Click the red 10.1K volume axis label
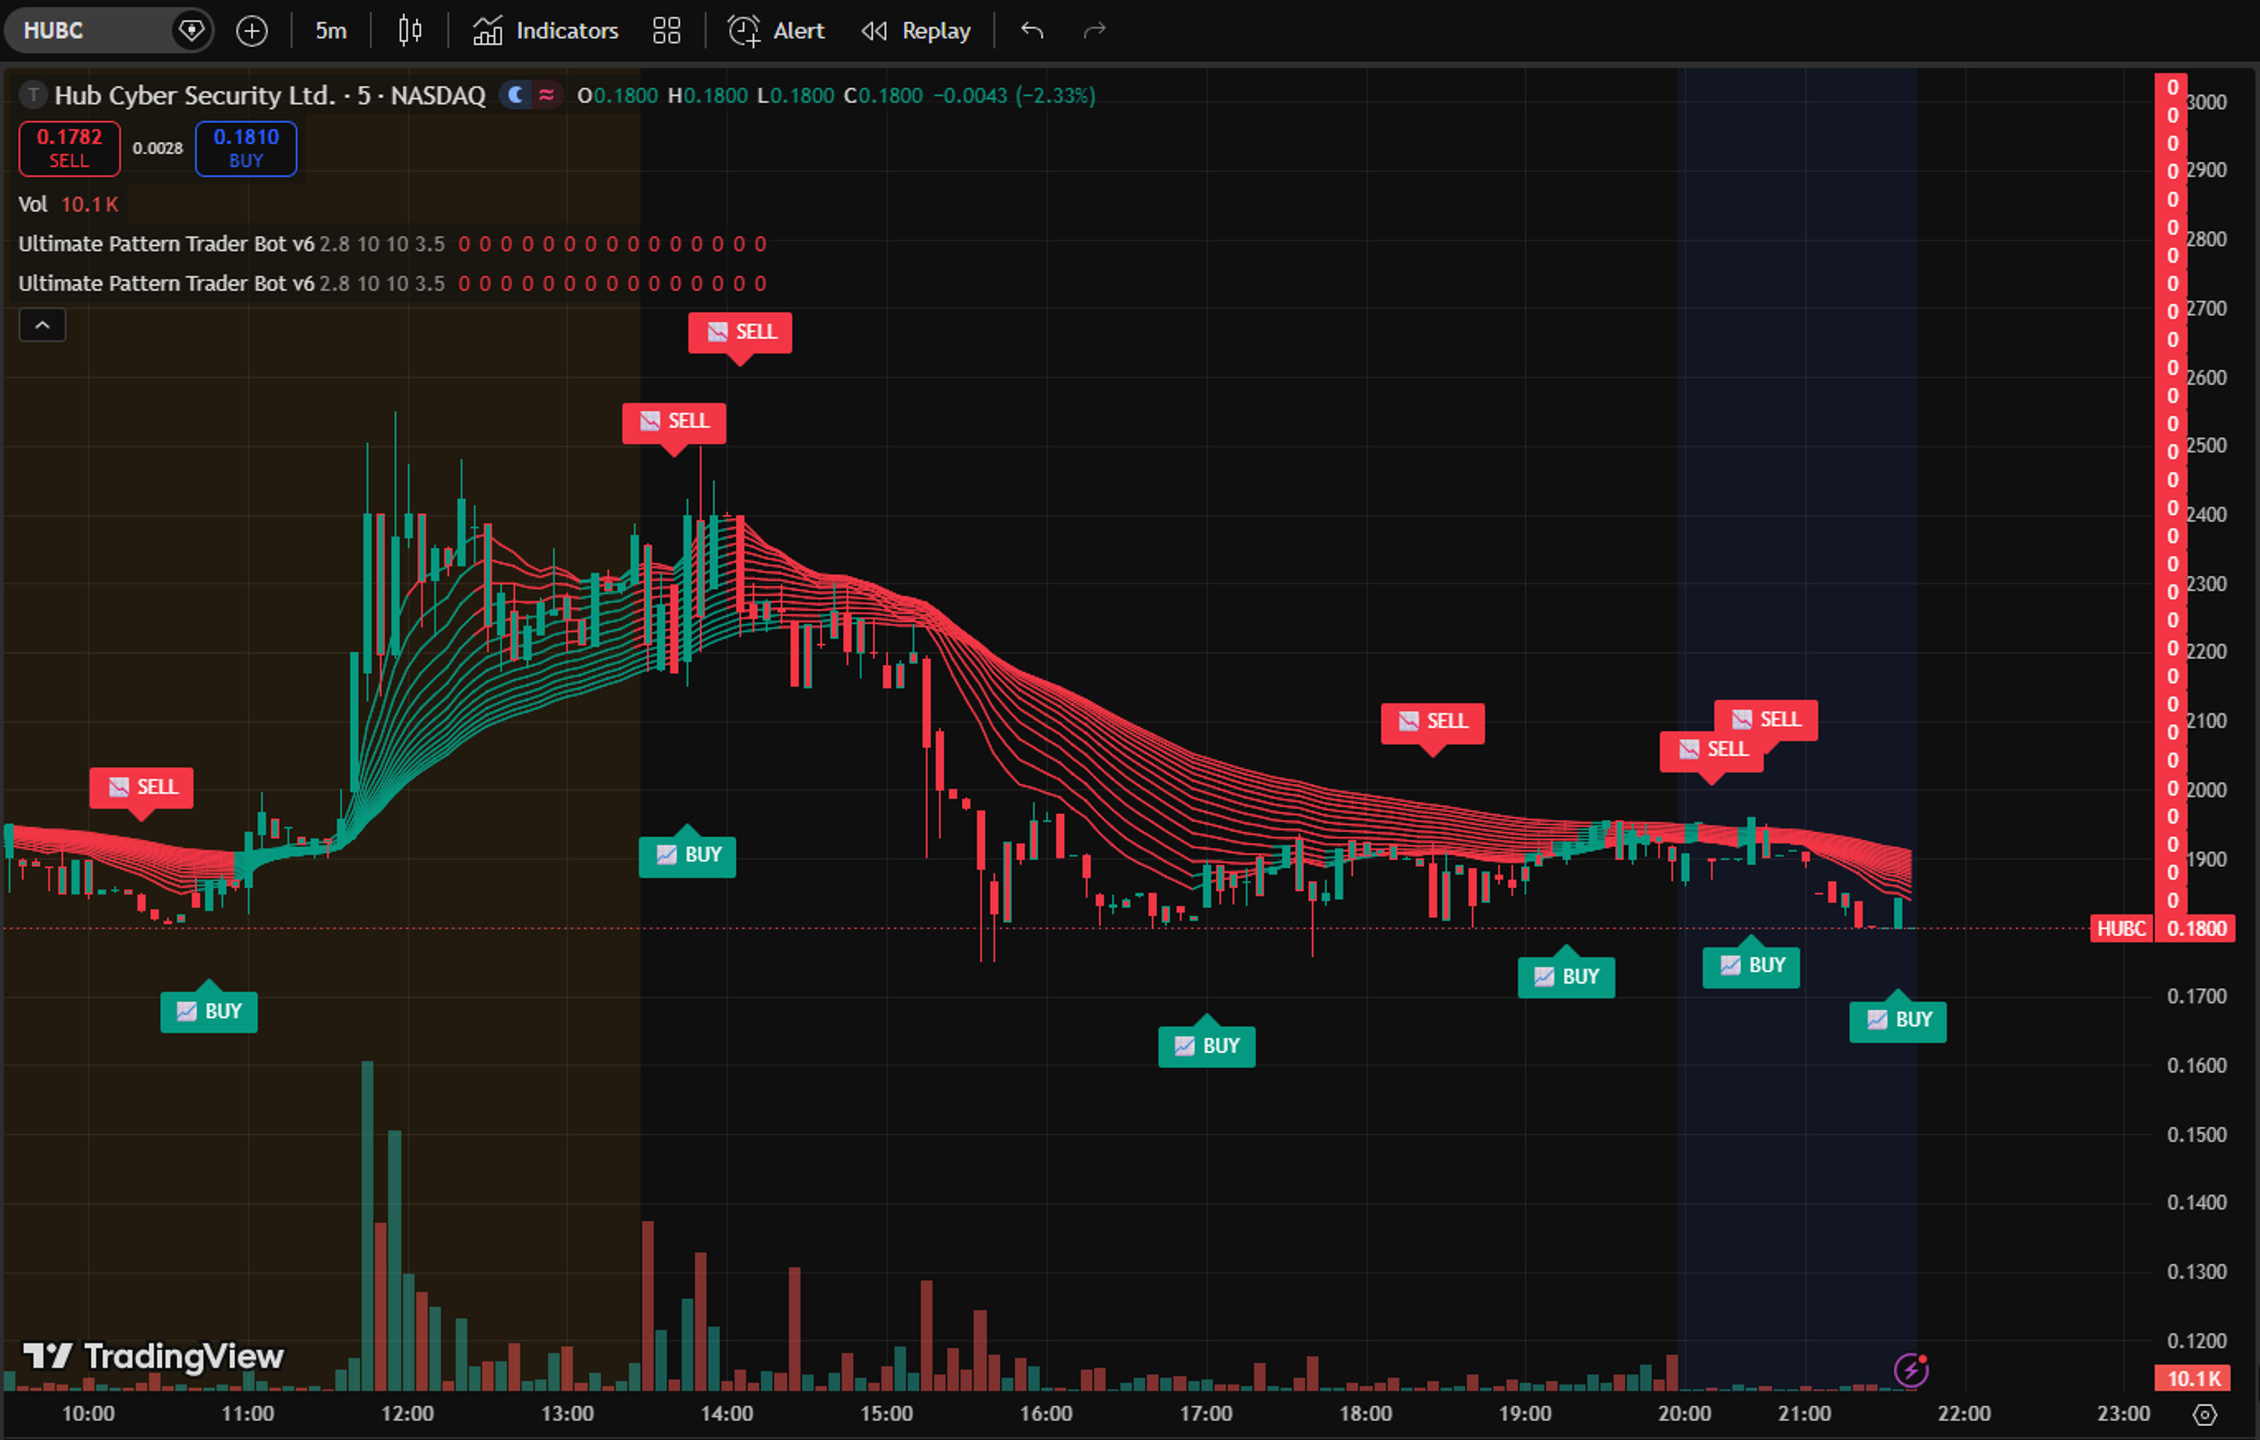The image size is (2260, 1440). [x=2194, y=1379]
